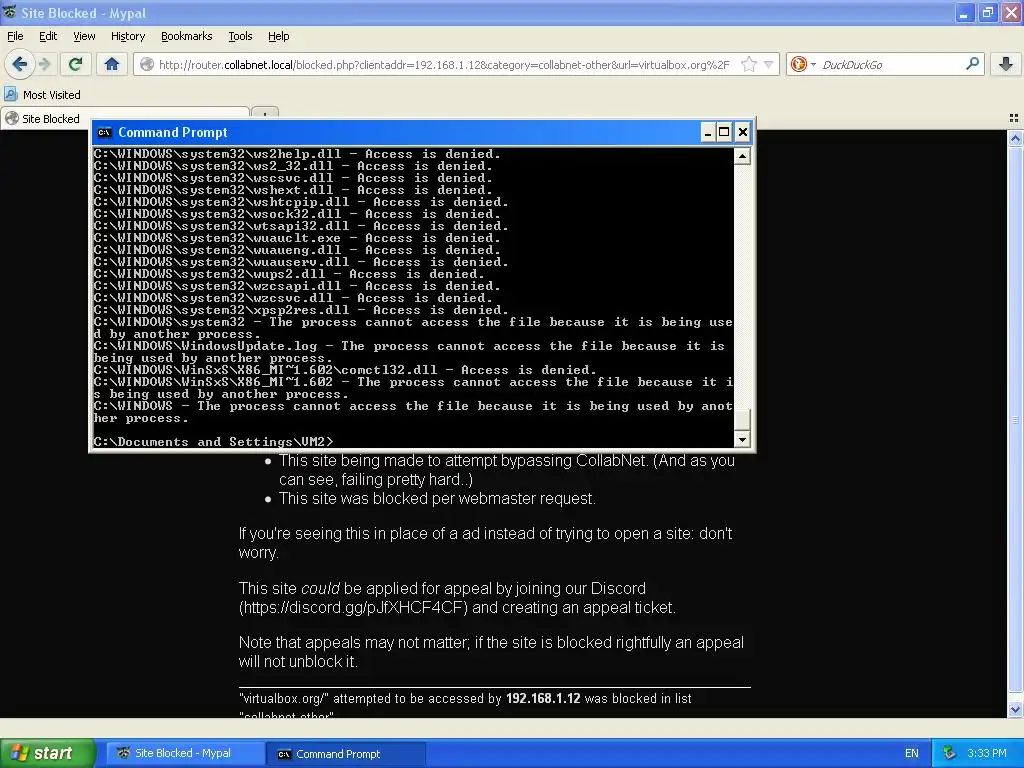
Task: Open the History menu
Action: click(x=128, y=36)
